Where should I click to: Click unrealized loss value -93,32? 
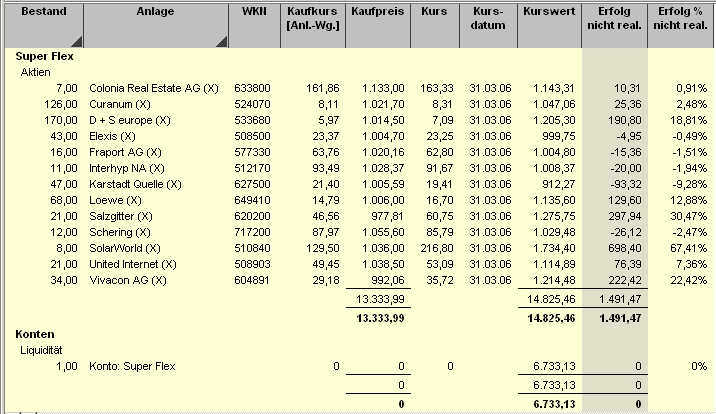click(x=626, y=184)
